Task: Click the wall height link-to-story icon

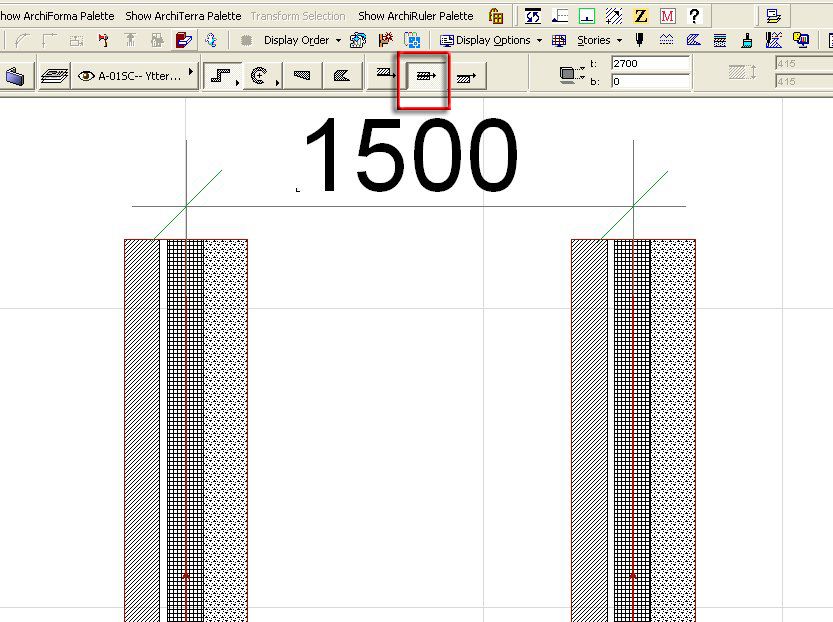Action: point(572,74)
